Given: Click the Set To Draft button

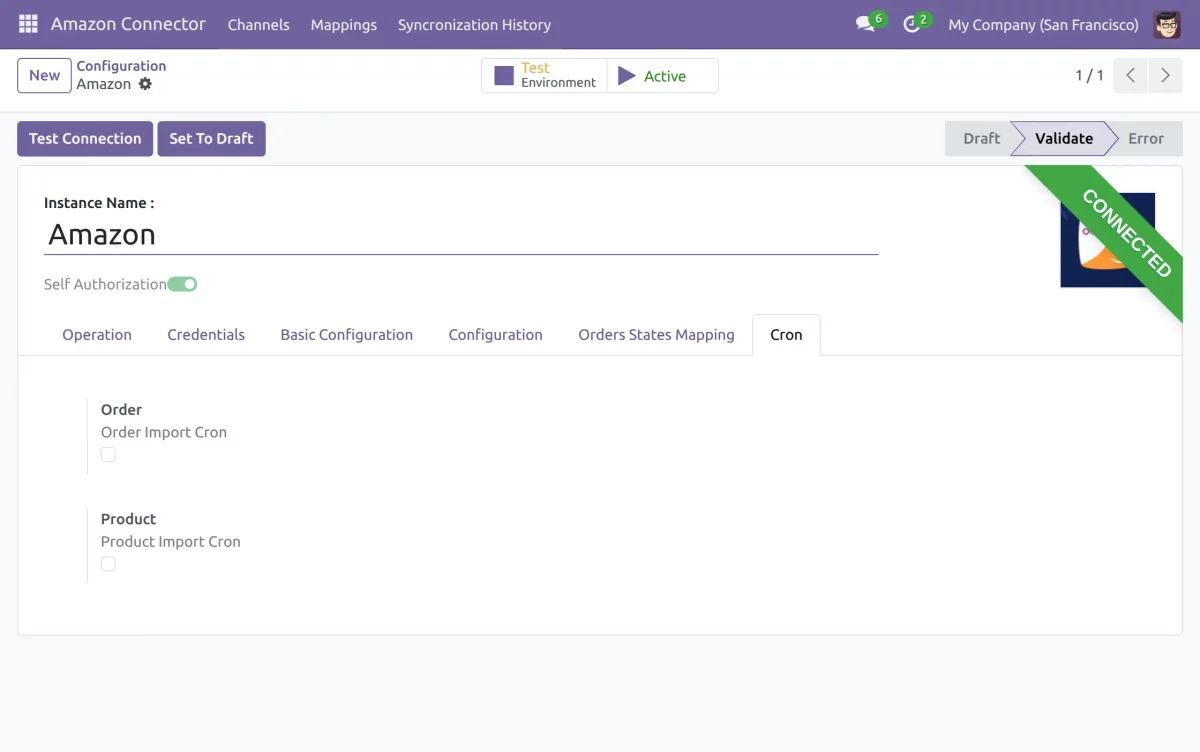Looking at the screenshot, I should (x=211, y=139).
